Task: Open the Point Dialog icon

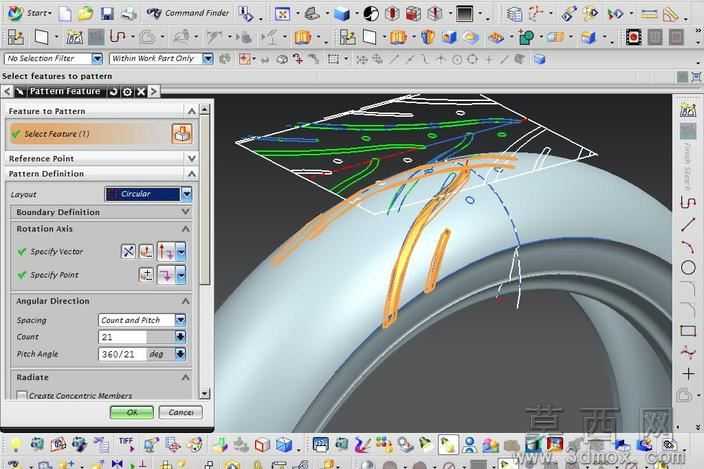Action: click(x=146, y=275)
